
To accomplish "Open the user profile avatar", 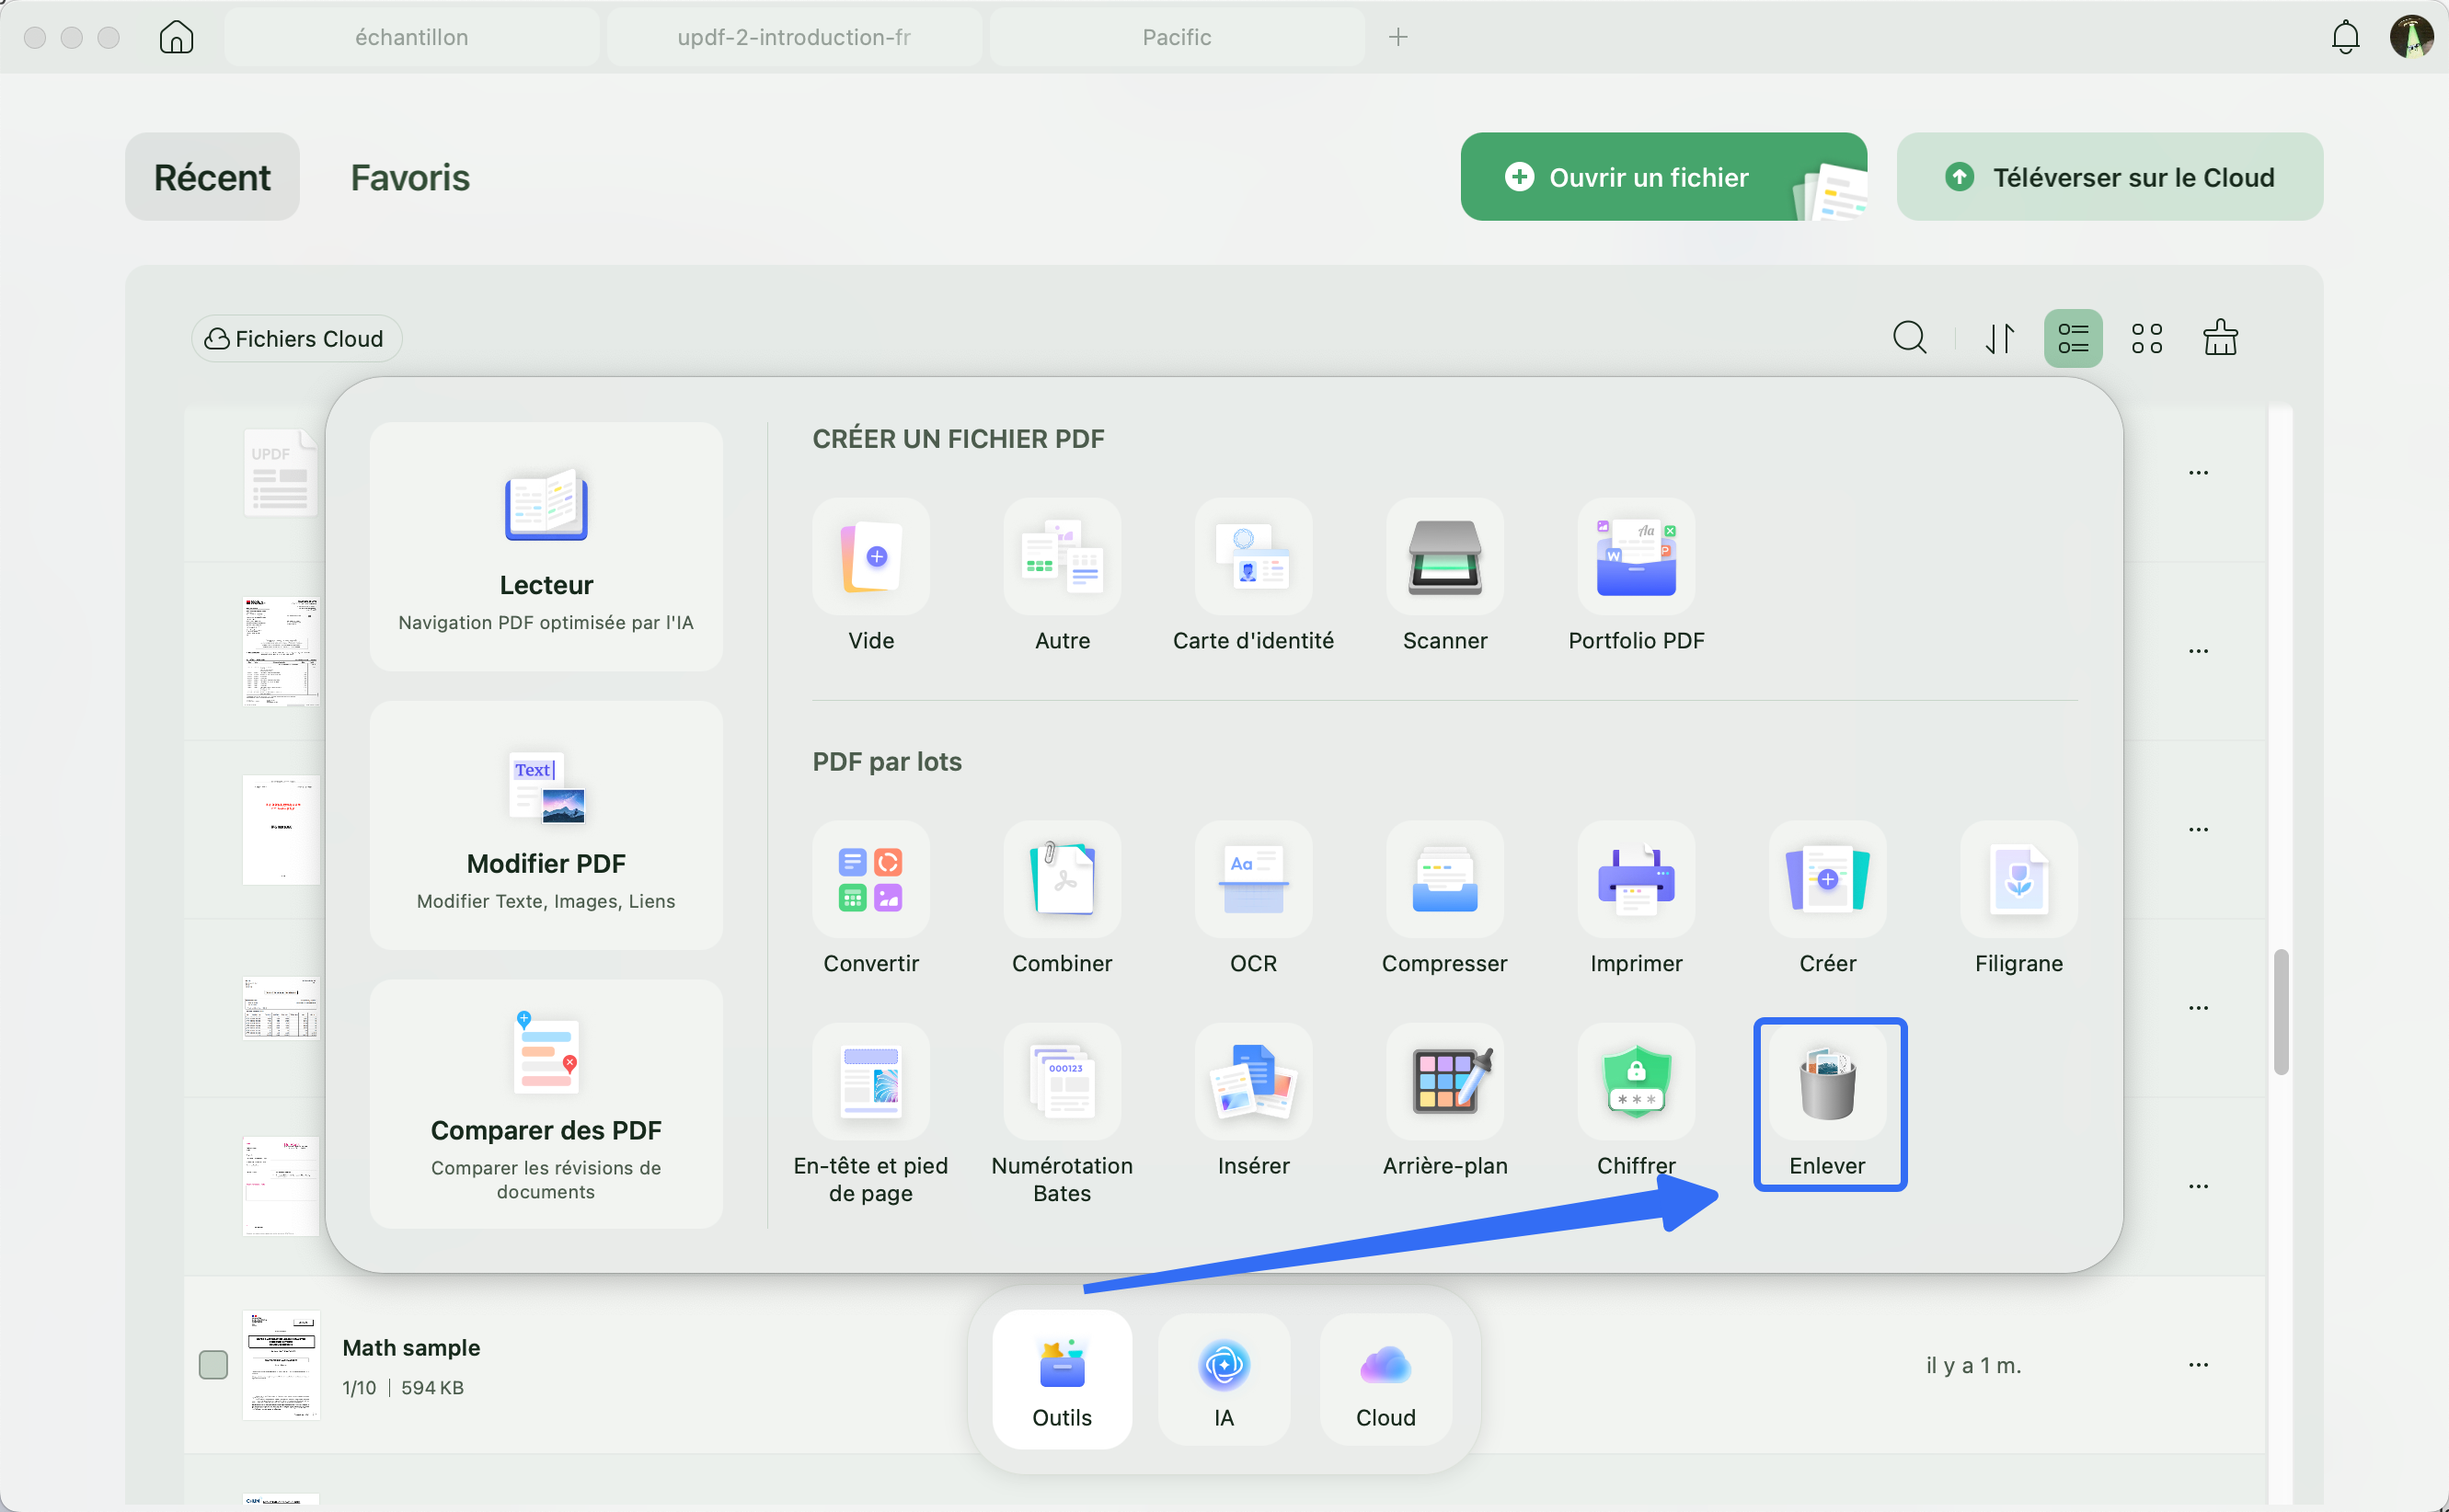I will 2411,37.
